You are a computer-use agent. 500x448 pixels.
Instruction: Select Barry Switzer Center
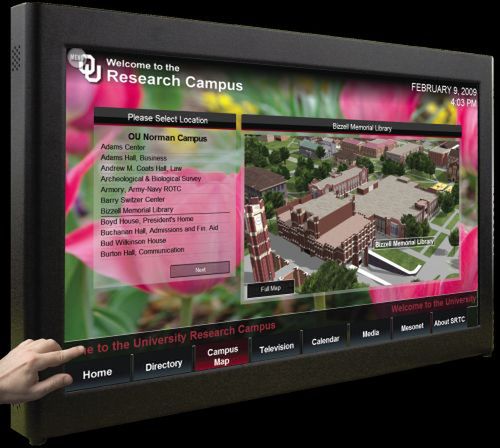(133, 200)
